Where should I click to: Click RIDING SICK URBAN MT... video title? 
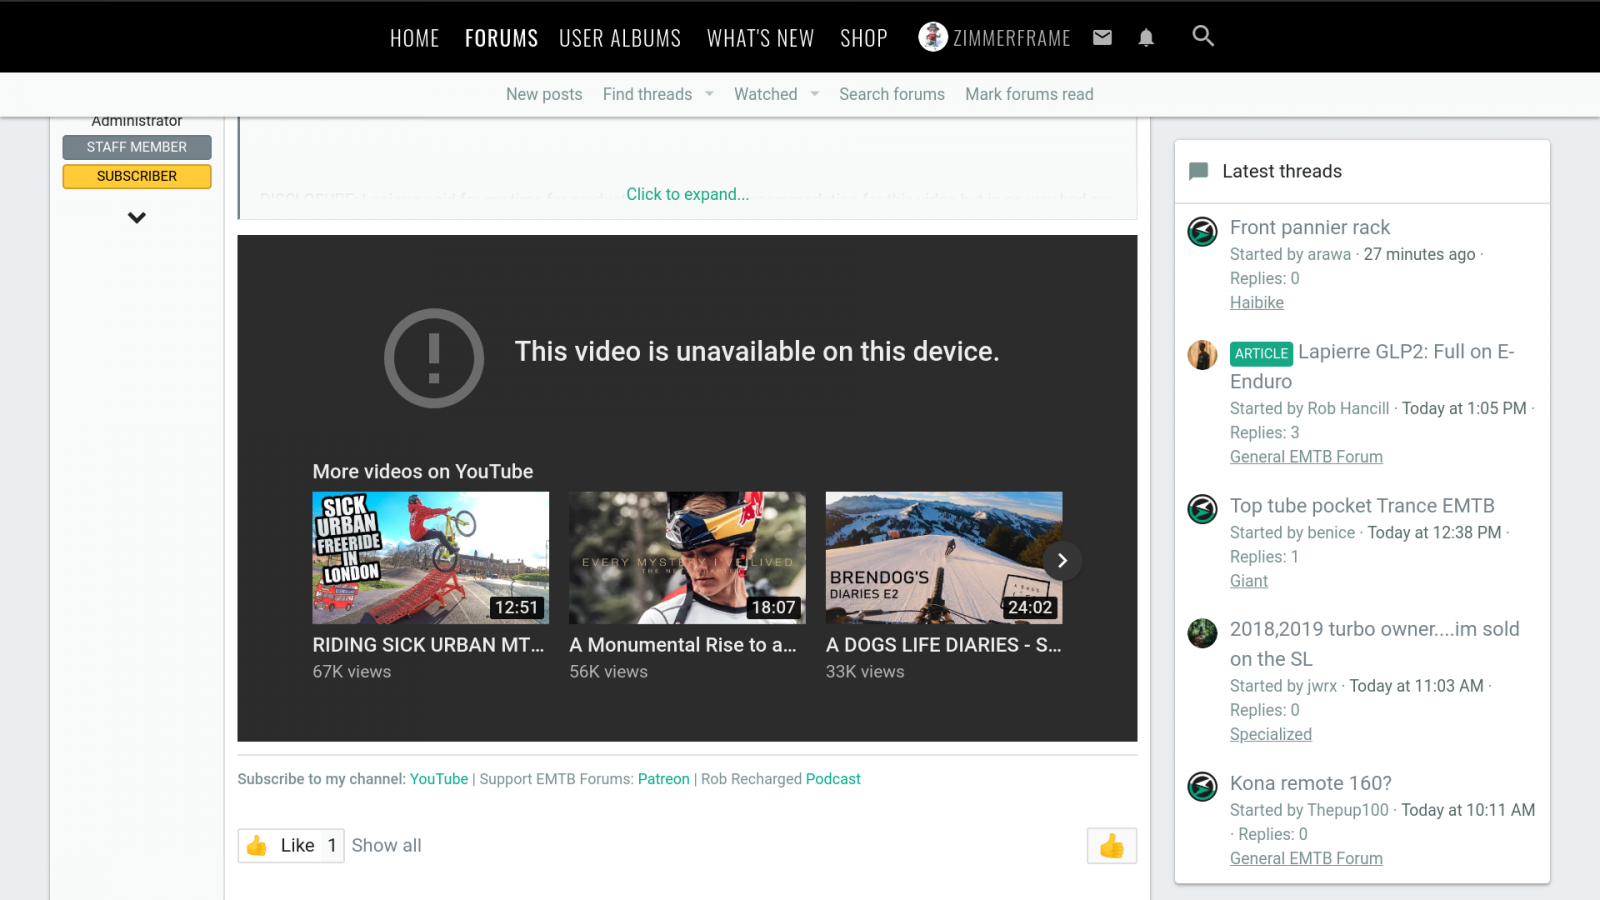coord(428,645)
